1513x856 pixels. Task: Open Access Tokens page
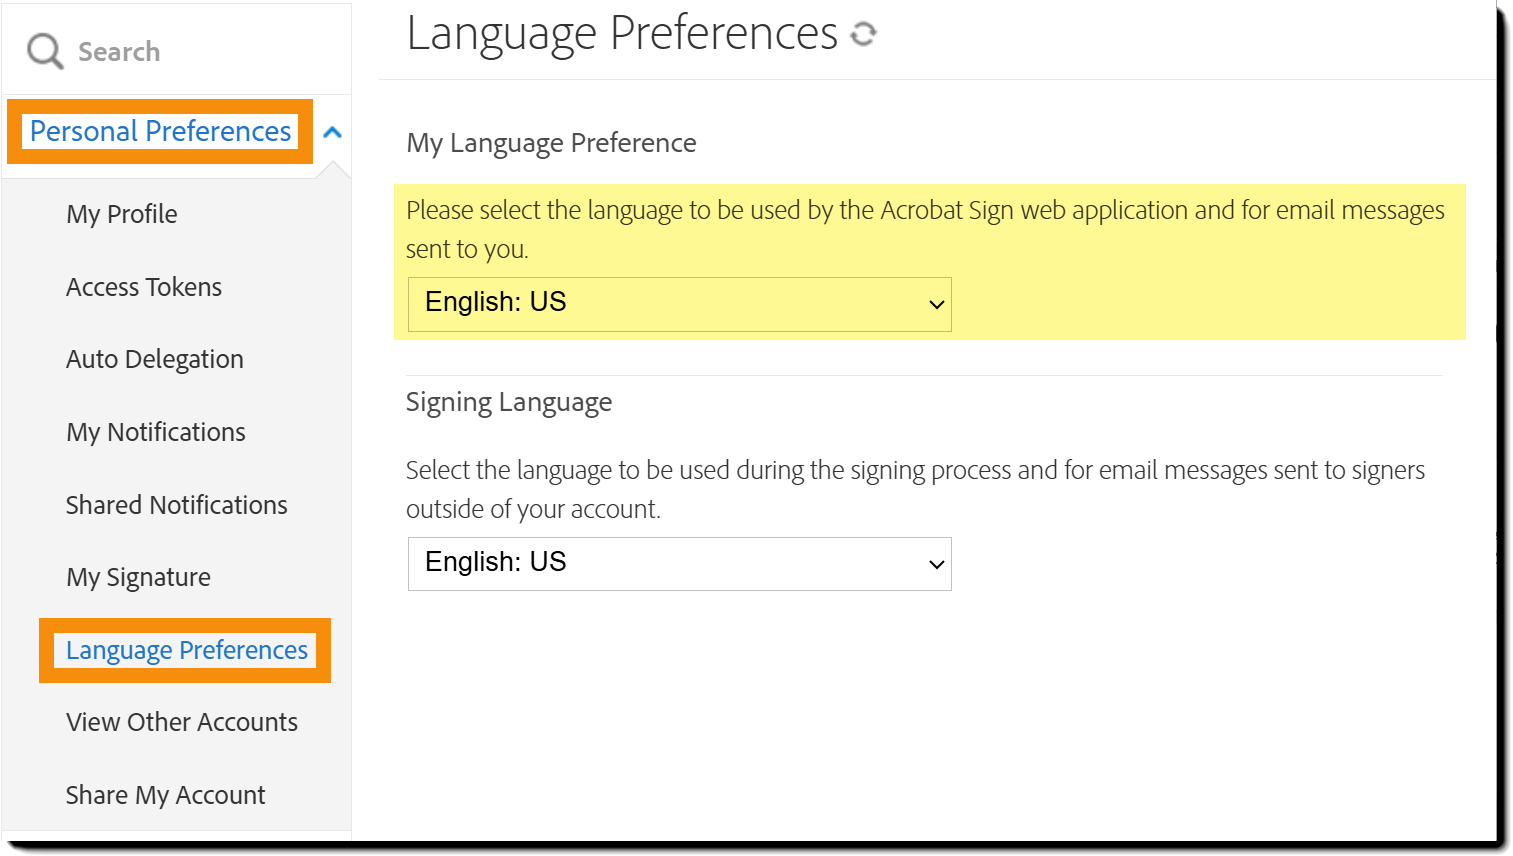point(144,287)
